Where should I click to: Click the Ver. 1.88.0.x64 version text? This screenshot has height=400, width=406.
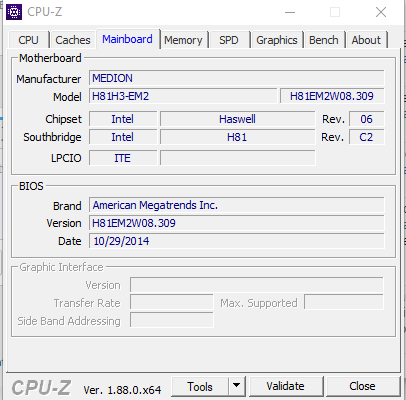(x=122, y=390)
